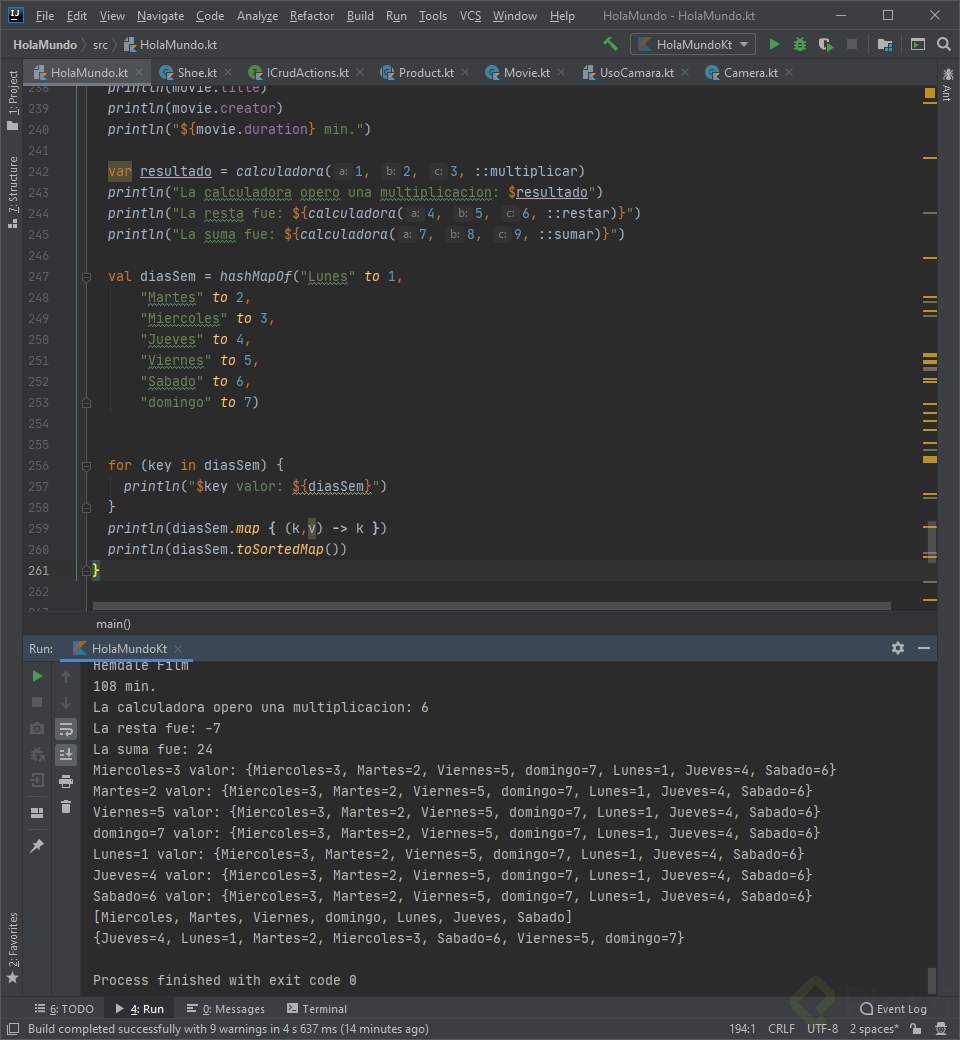Start debugging with the bug icon

pos(799,44)
